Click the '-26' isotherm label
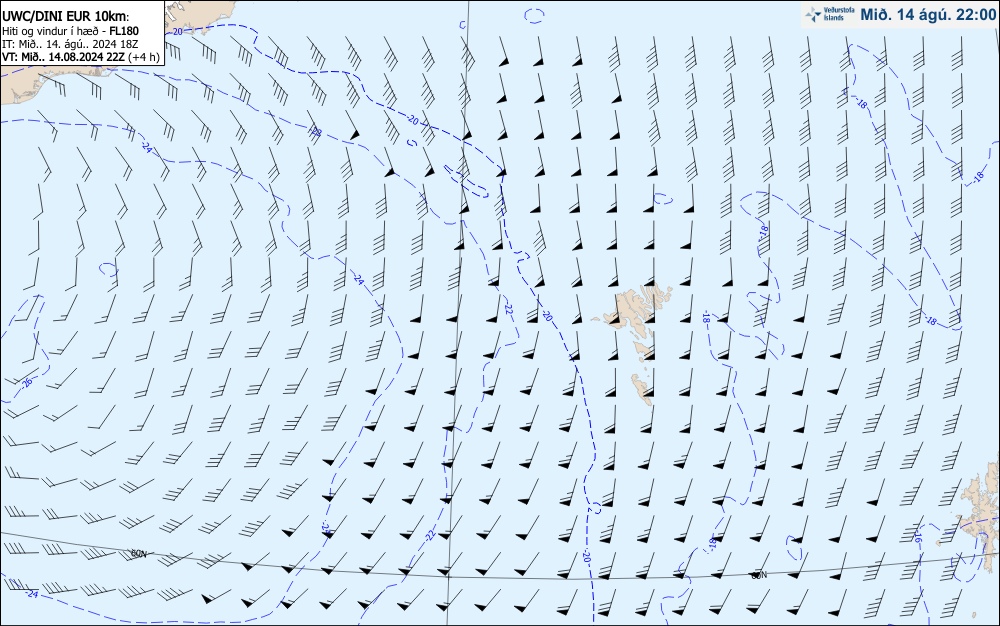Image resolution: width=1000 pixels, height=626 pixels. (x=26, y=383)
